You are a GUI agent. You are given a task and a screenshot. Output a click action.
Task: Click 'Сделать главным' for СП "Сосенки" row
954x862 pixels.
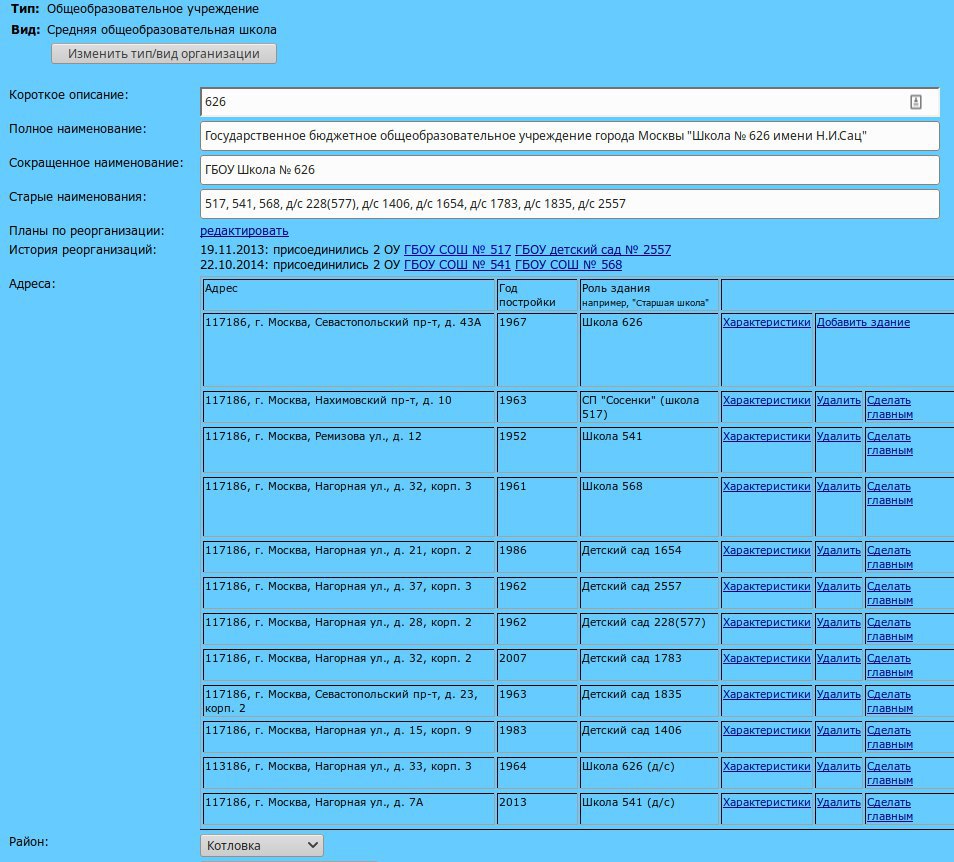[x=890, y=407]
